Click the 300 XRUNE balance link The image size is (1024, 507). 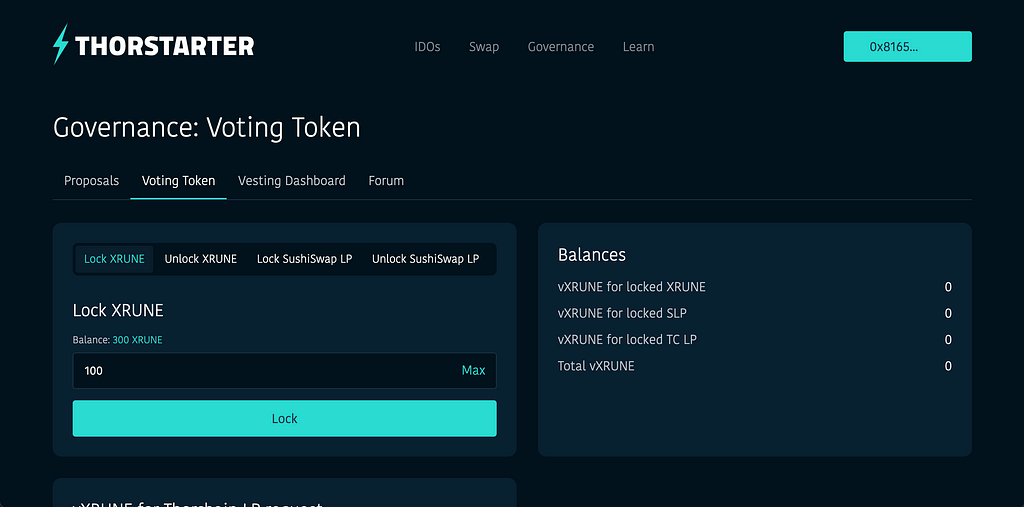137,340
